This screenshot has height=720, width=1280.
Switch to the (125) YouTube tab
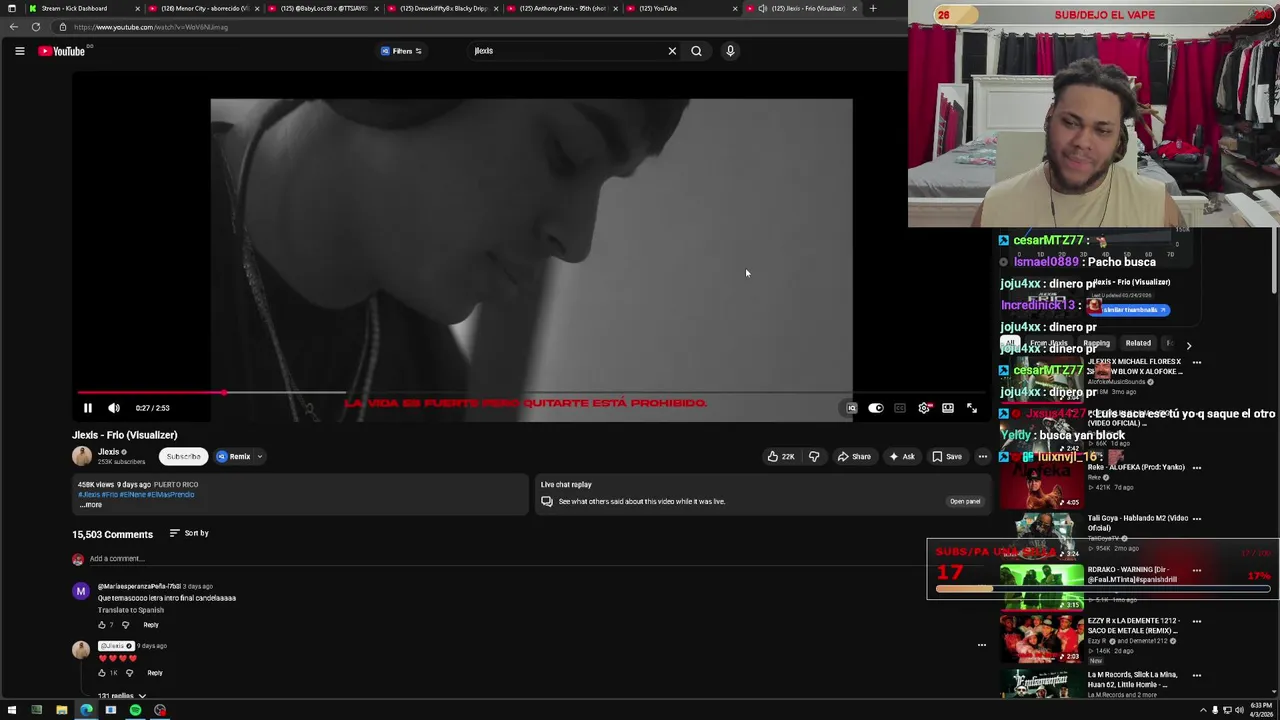683,8
